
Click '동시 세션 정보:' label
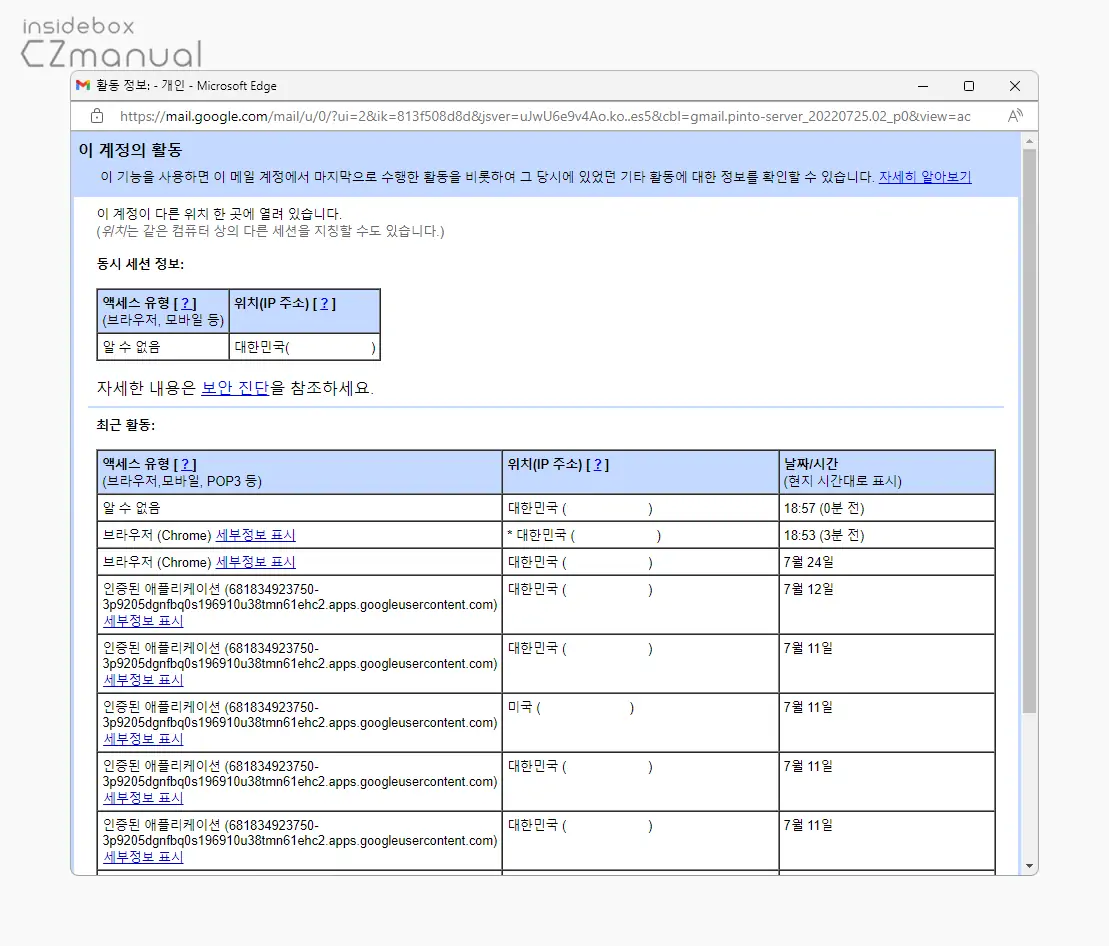pyautogui.click(x=140, y=264)
